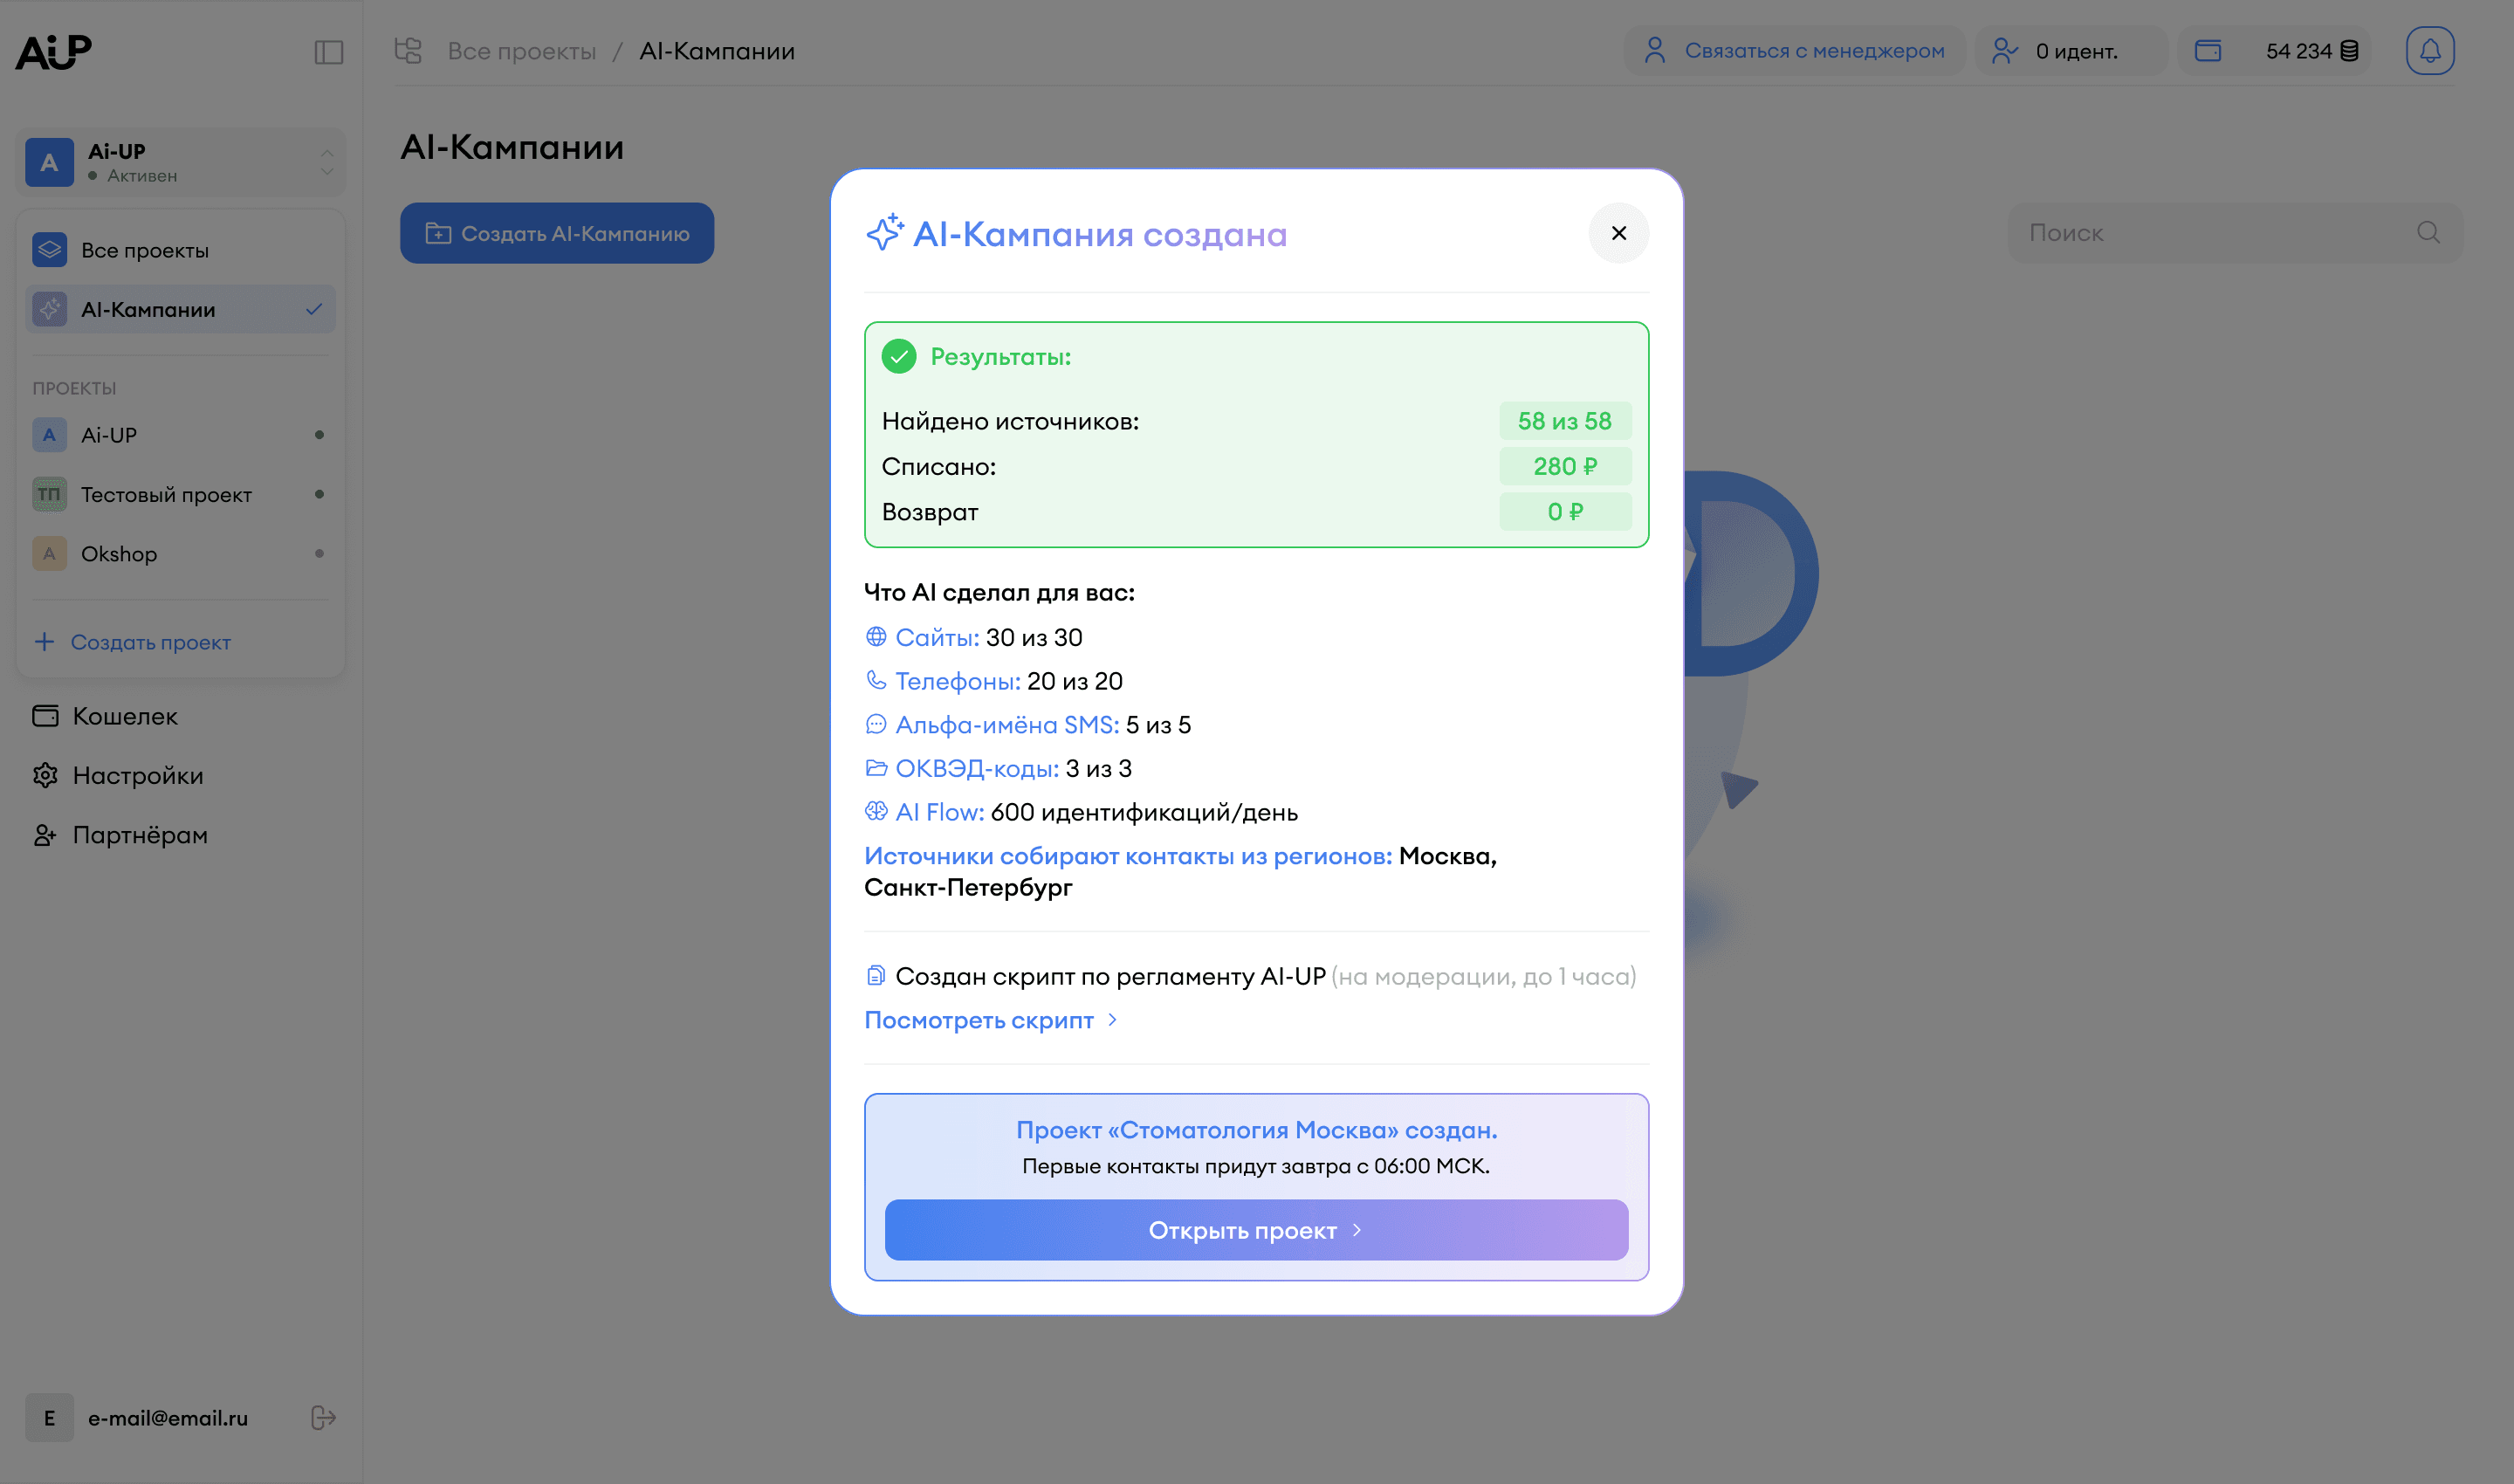Click the AI Flow brain icon
Viewport: 2514px width, 1484px height.
pos(876,811)
